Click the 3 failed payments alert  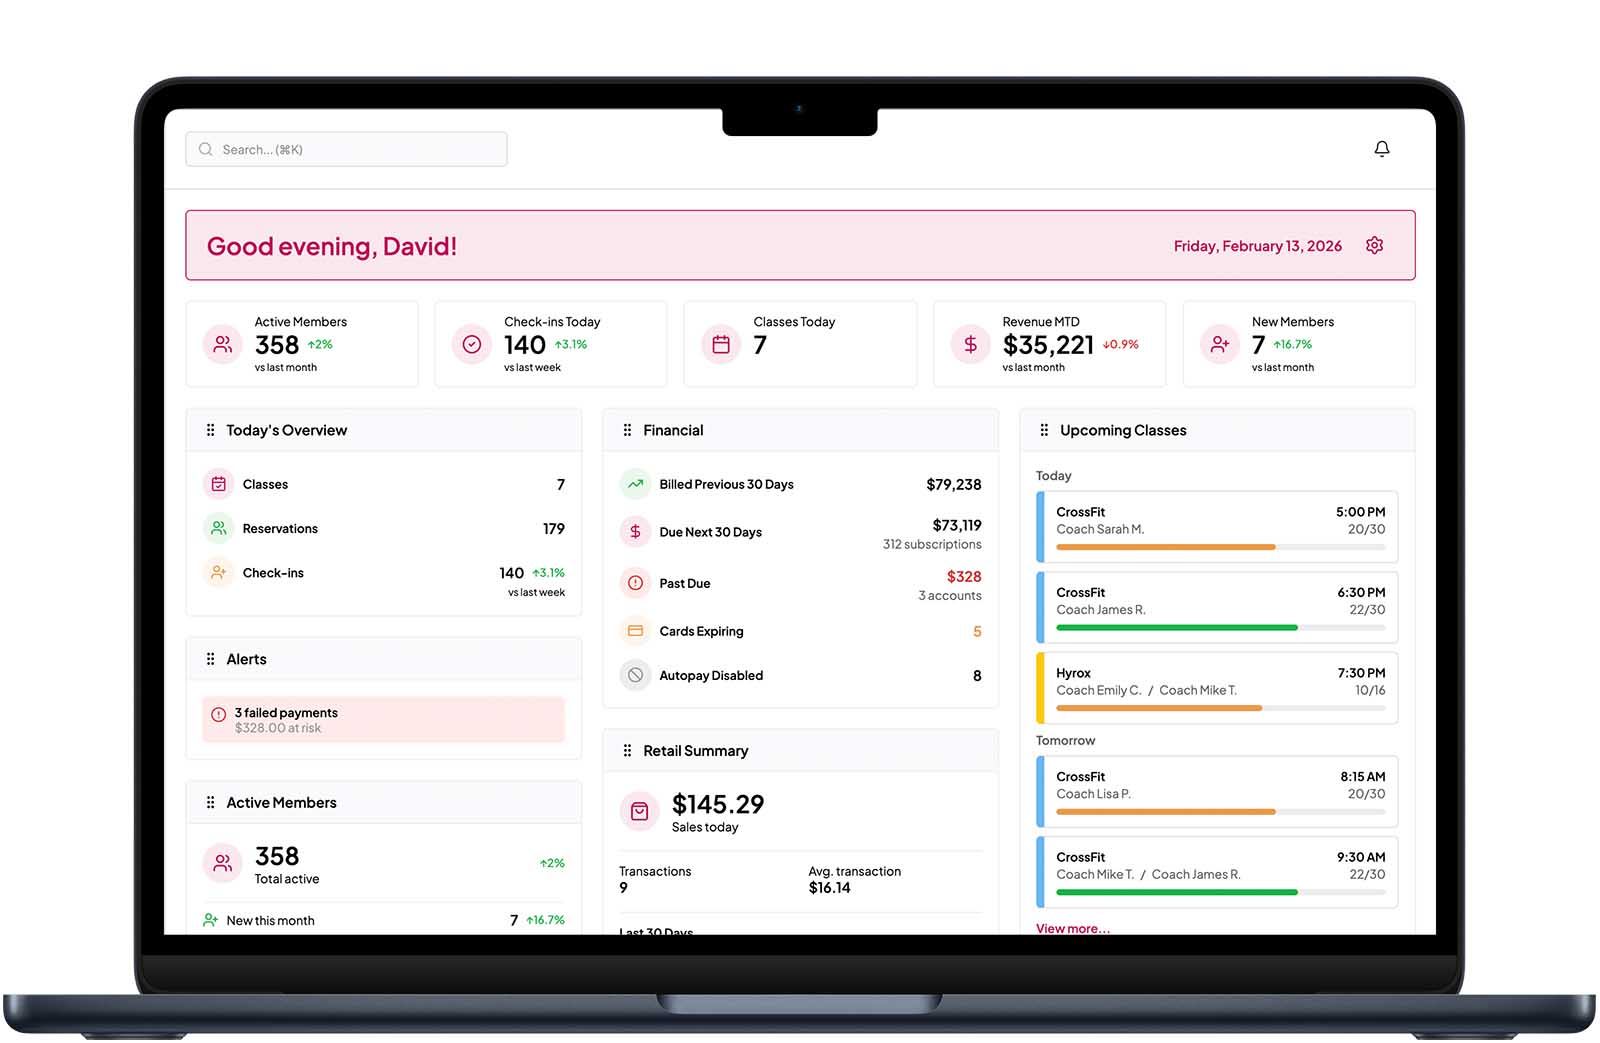coord(383,719)
